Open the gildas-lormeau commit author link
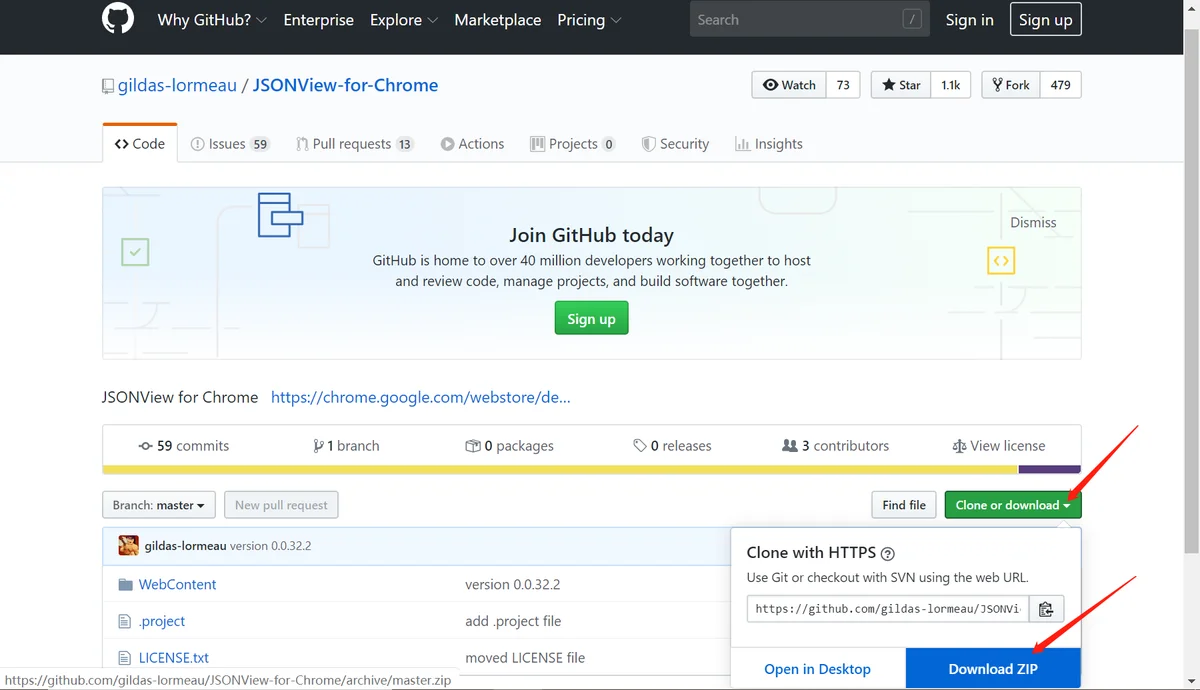The width and height of the screenshot is (1200, 690). coord(185,546)
